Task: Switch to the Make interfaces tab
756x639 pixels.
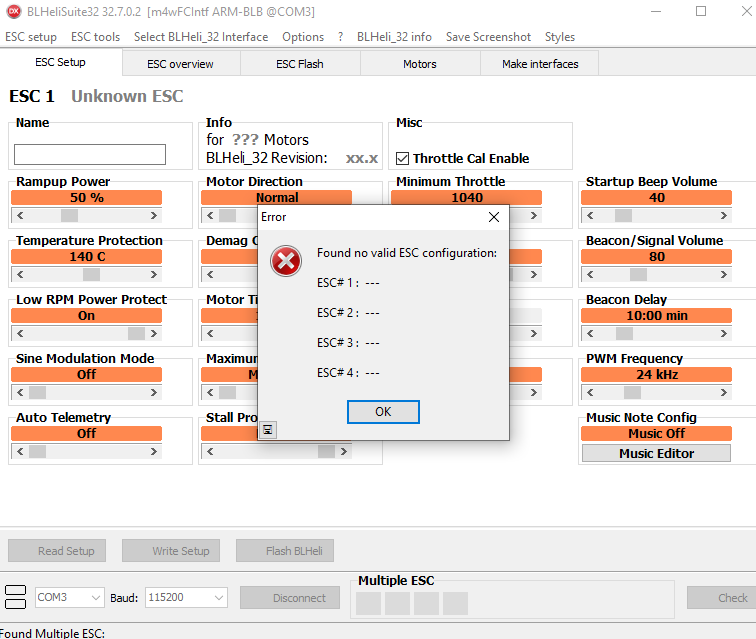Action: click(540, 64)
